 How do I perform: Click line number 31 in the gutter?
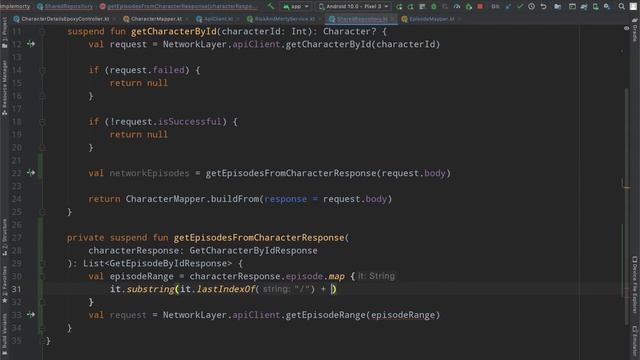[x=16, y=289]
